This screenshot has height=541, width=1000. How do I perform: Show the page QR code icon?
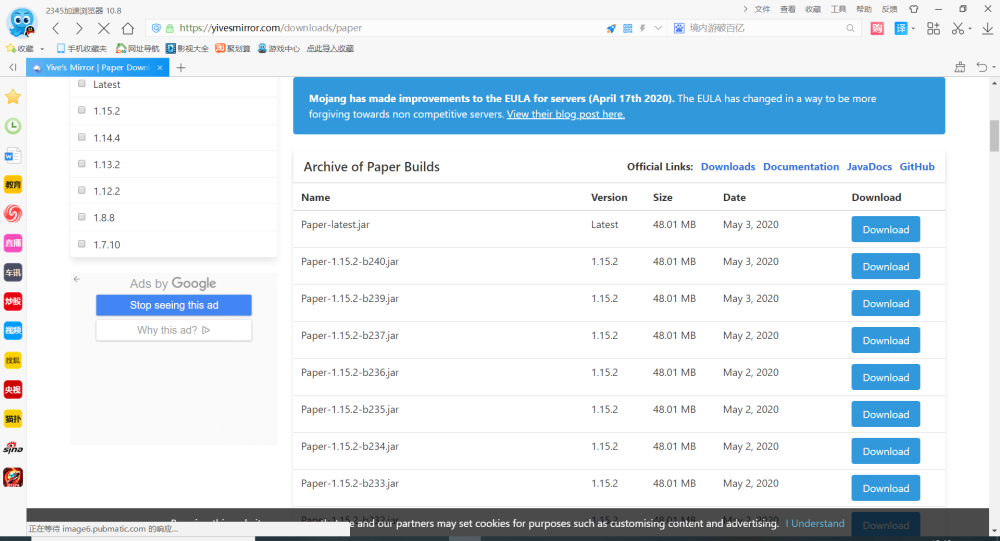pyautogui.click(x=628, y=28)
